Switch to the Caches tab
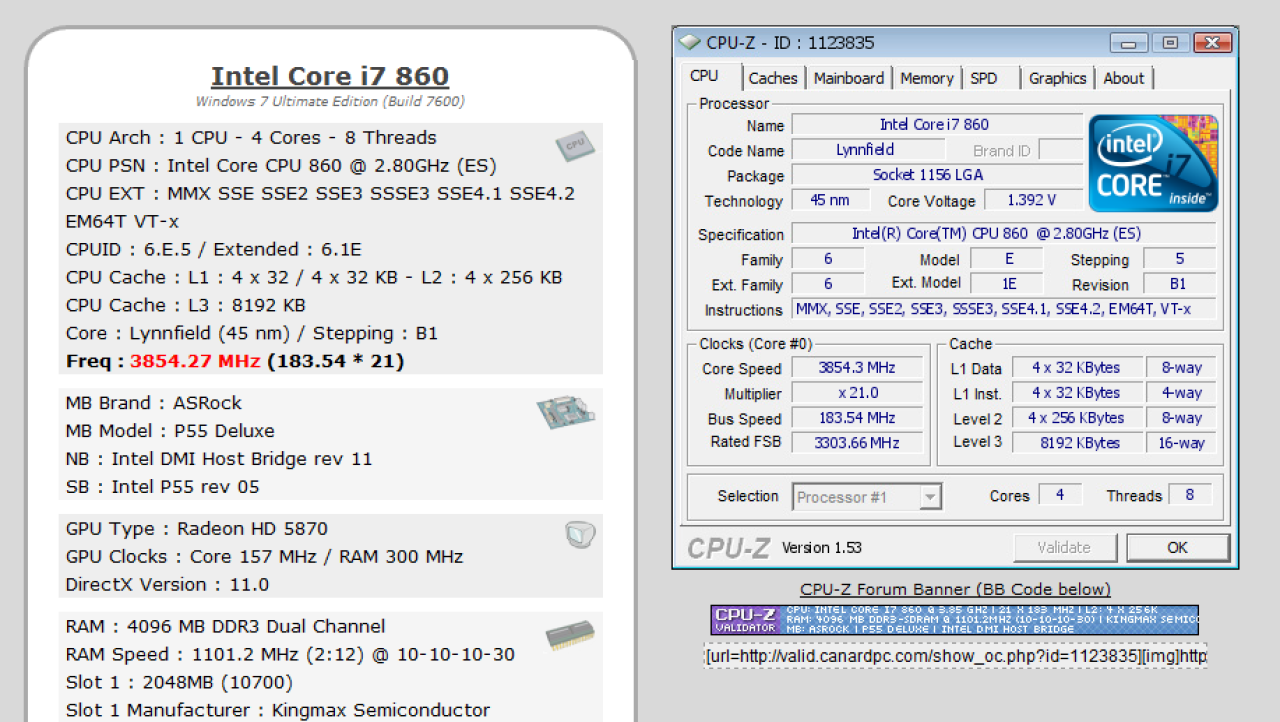 [773, 78]
